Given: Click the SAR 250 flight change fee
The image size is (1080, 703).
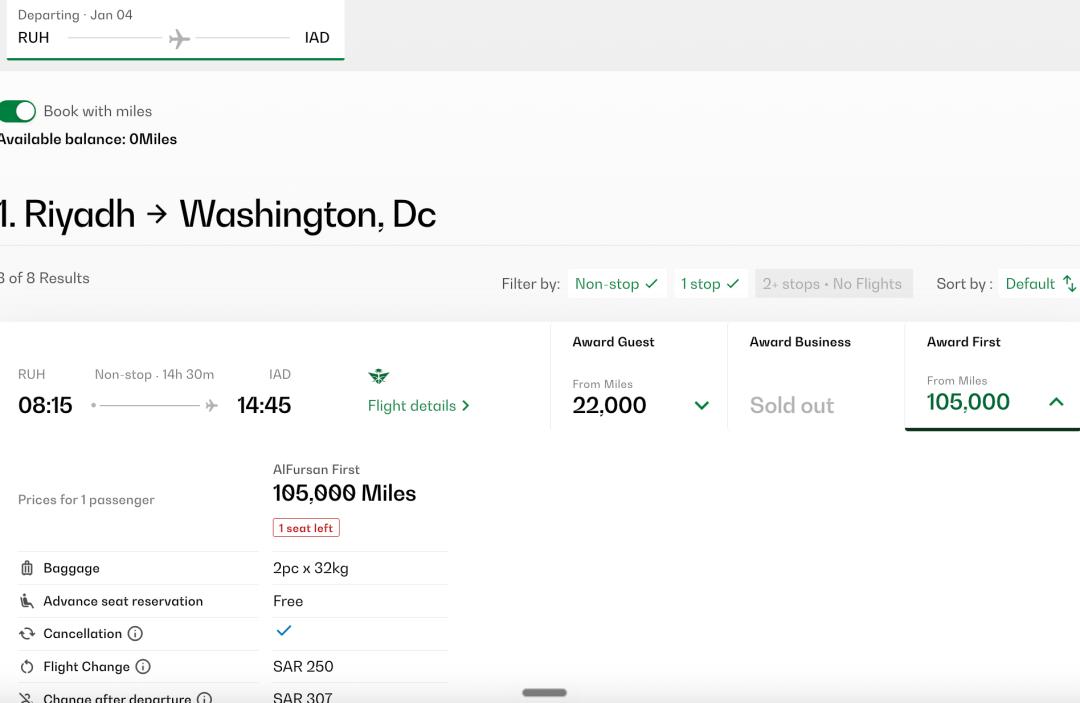Looking at the screenshot, I should point(303,667).
